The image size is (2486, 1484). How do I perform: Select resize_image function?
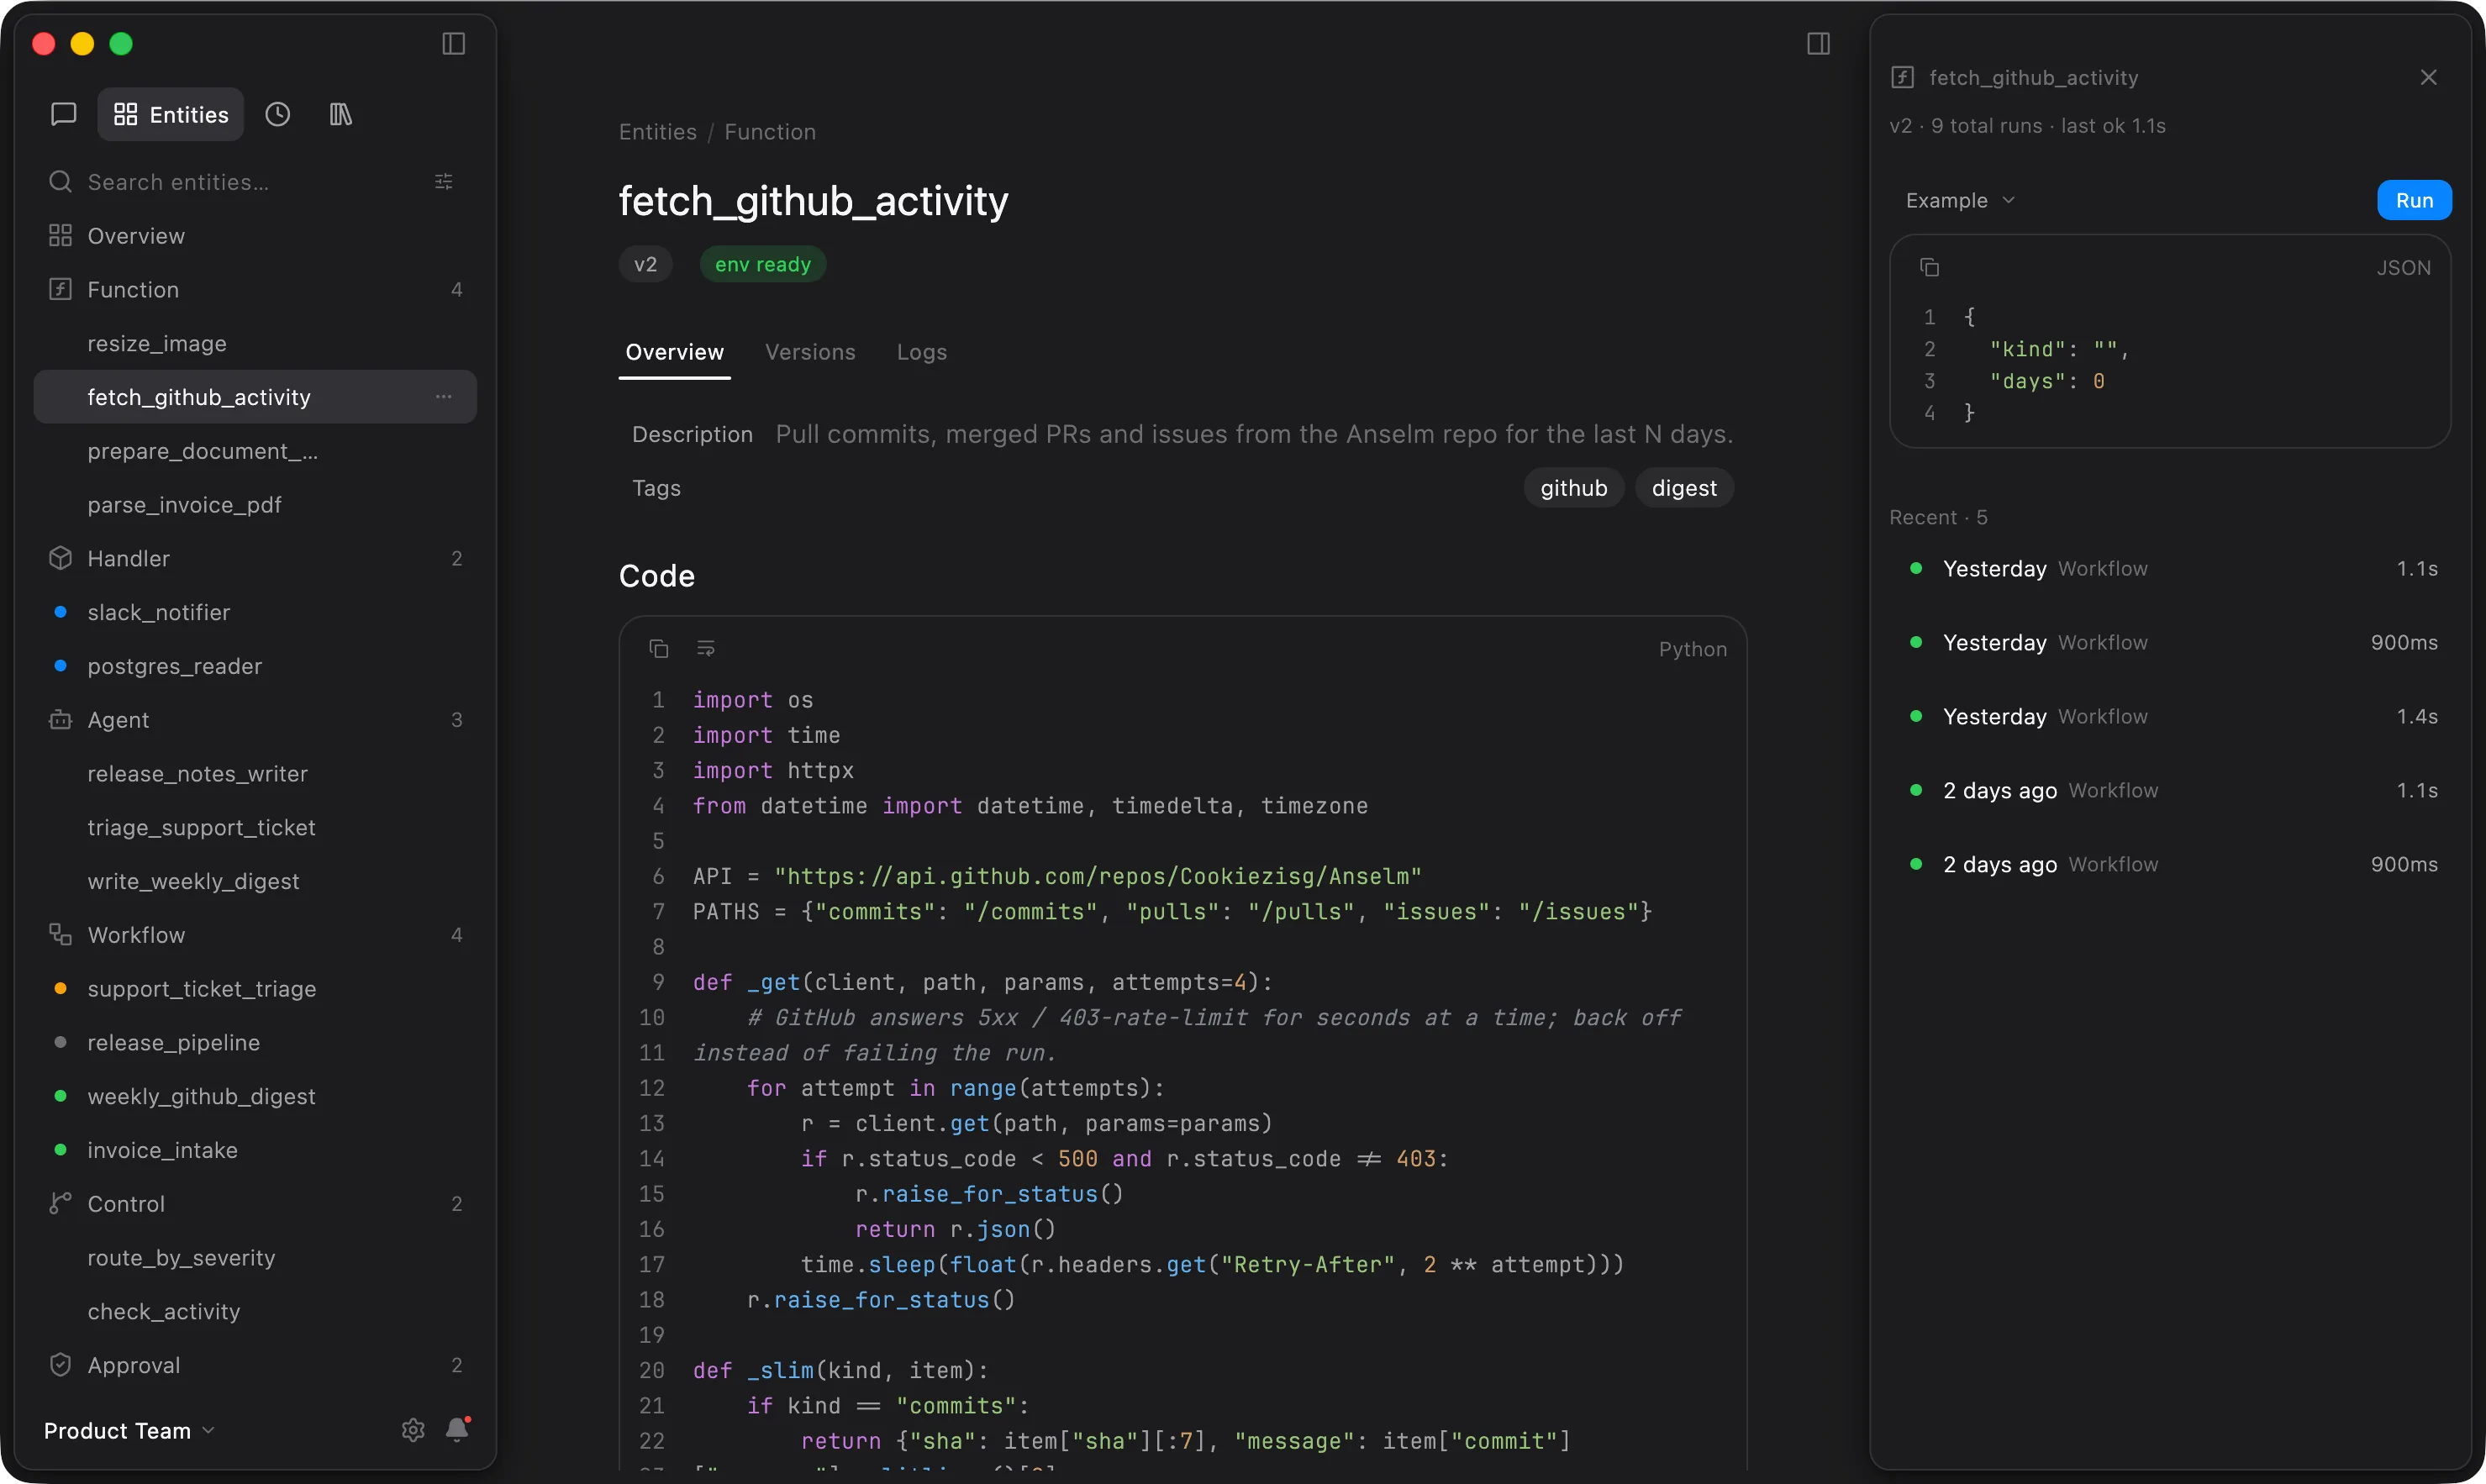[x=255, y=344]
